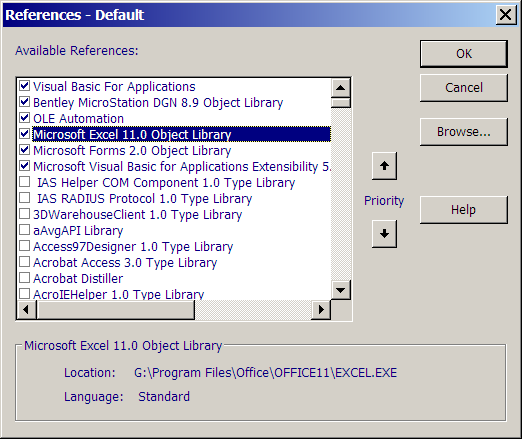Uncheck Microsoft Forms 2.0 Object Library
Image resolution: width=522 pixels, height=439 pixels.
coord(24,150)
